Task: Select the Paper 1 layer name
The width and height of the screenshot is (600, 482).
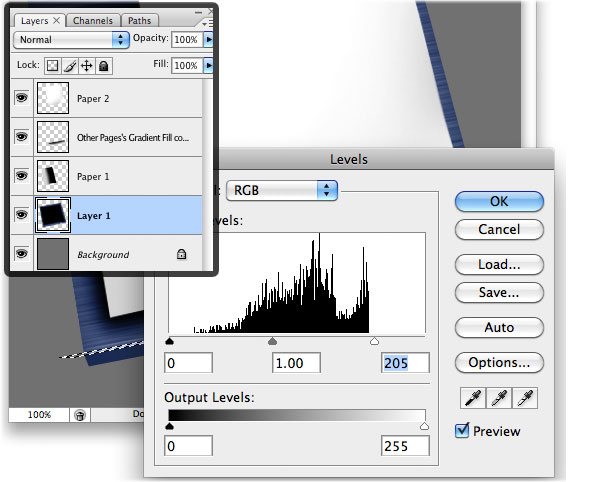Action: click(93, 177)
